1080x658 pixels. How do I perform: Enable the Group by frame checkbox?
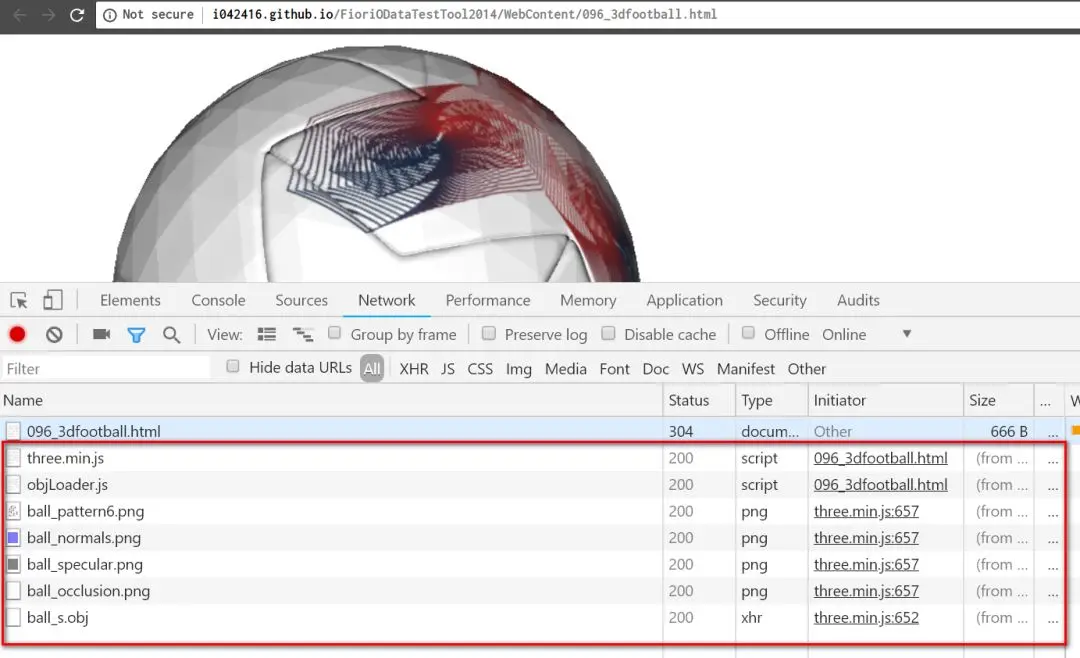click(334, 333)
